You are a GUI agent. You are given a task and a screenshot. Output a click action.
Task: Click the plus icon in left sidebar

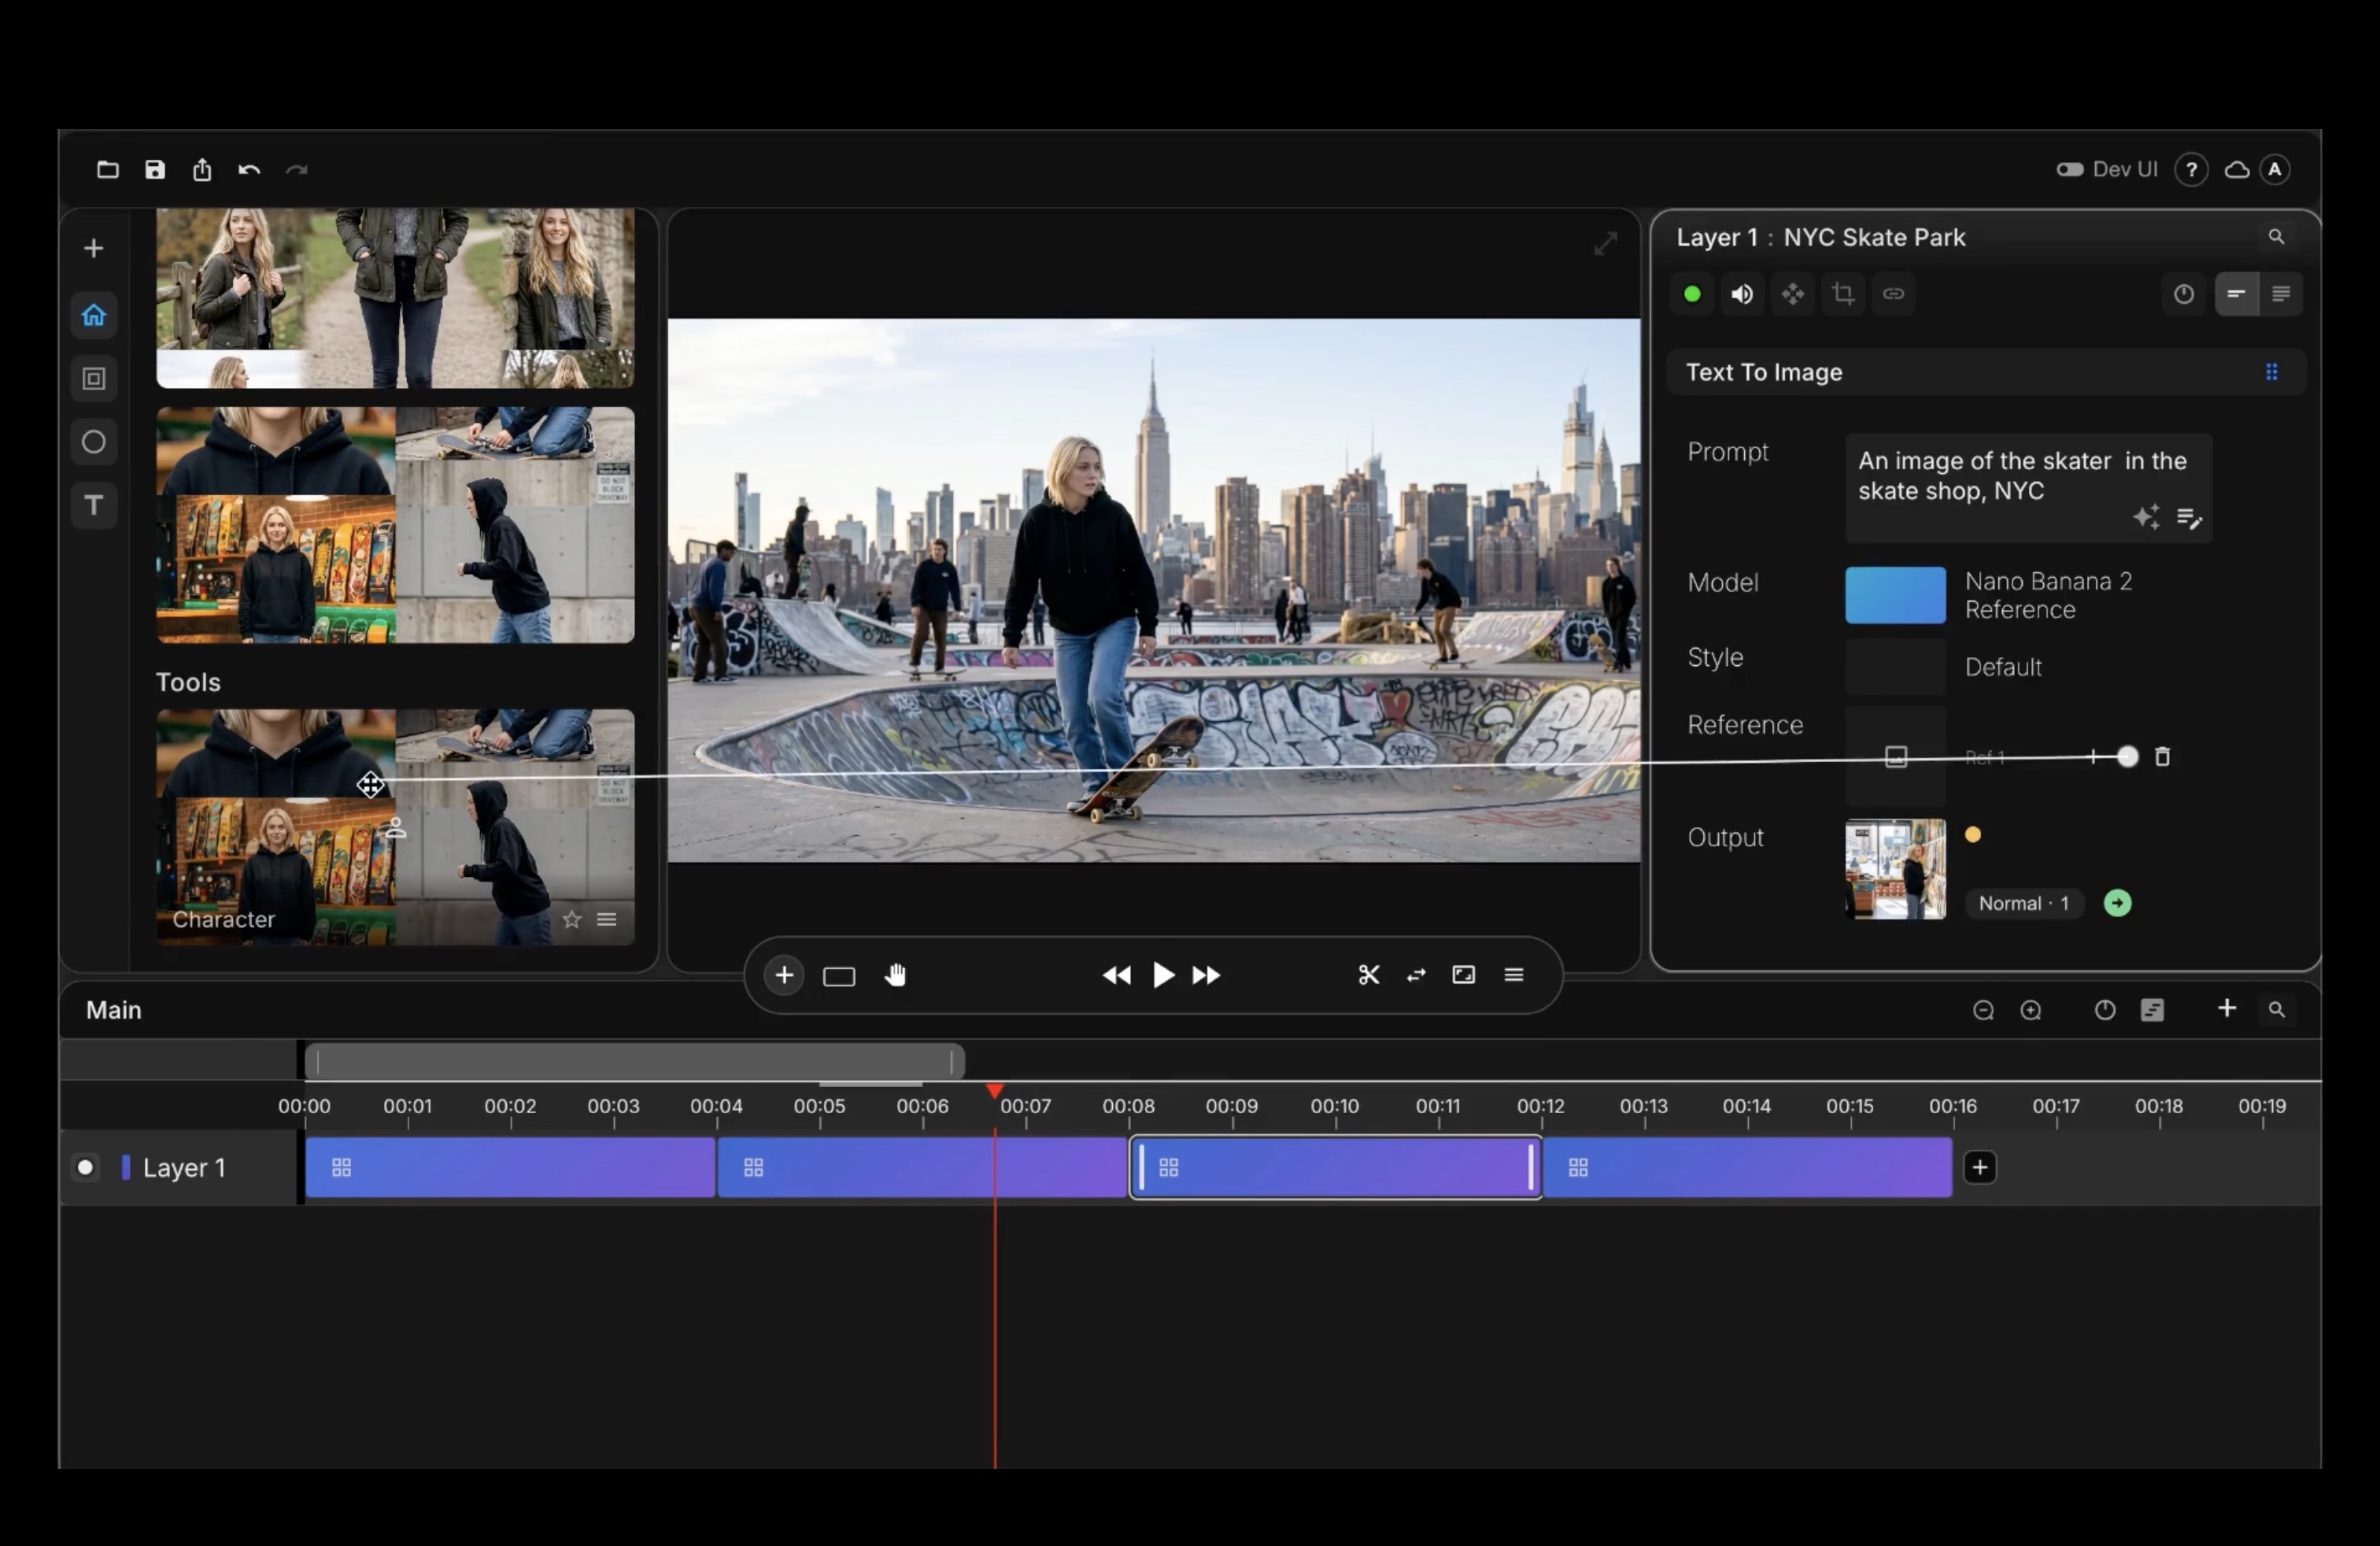pyautogui.click(x=94, y=248)
